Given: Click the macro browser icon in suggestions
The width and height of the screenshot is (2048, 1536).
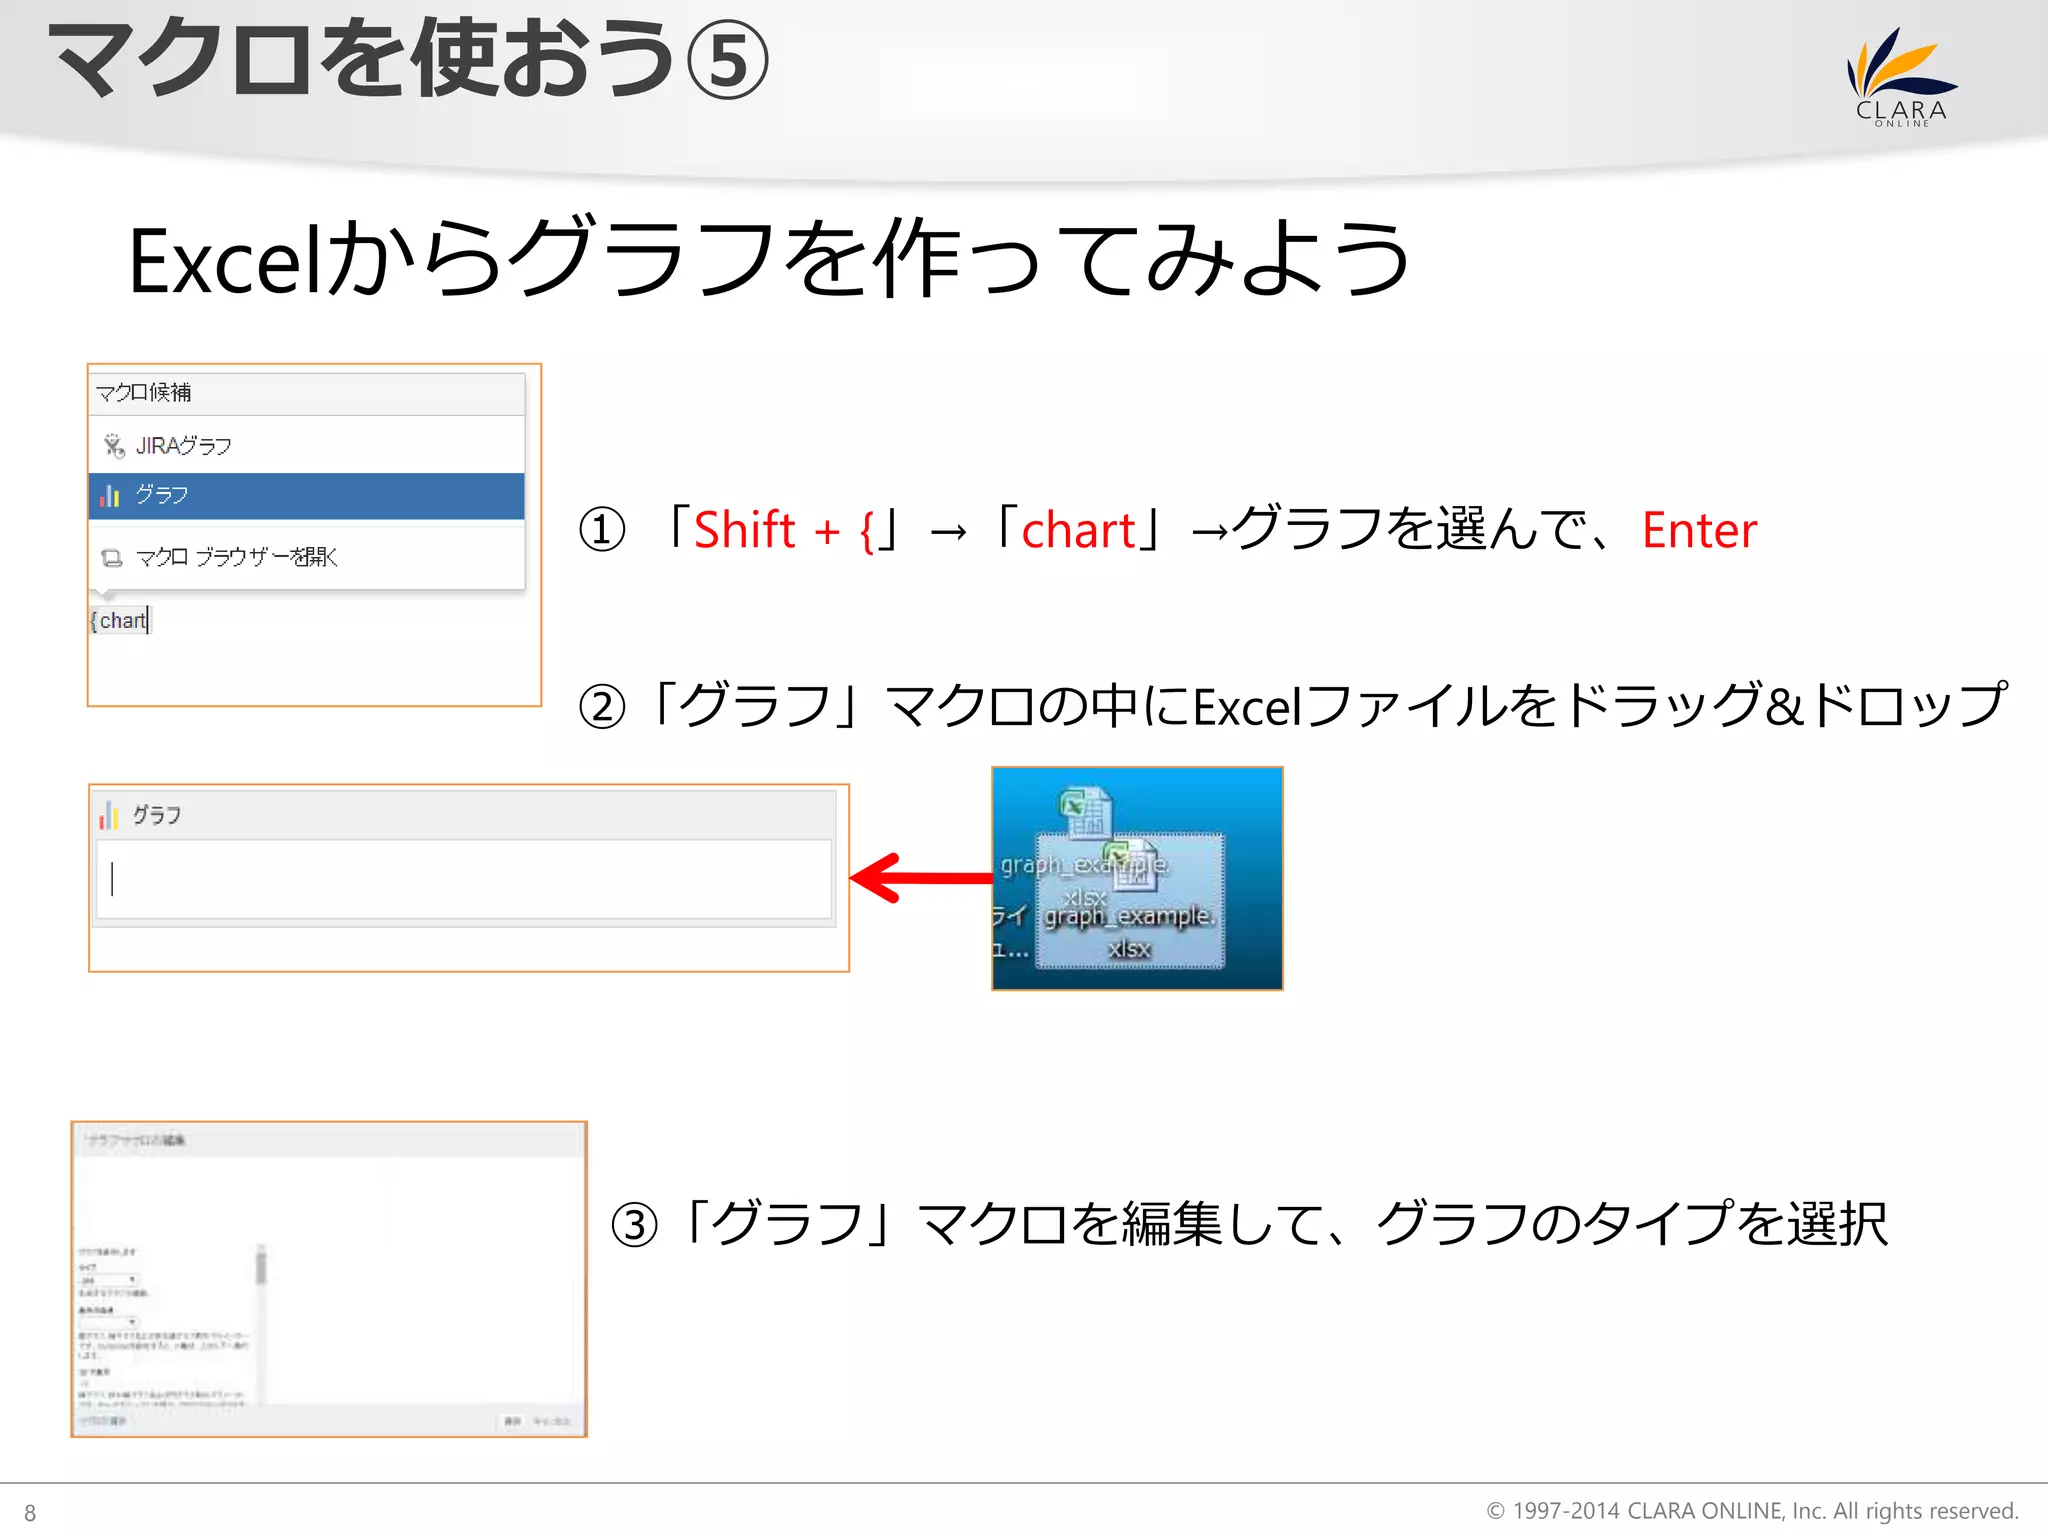Looking at the screenshot, I should click(x=112, y=558).
